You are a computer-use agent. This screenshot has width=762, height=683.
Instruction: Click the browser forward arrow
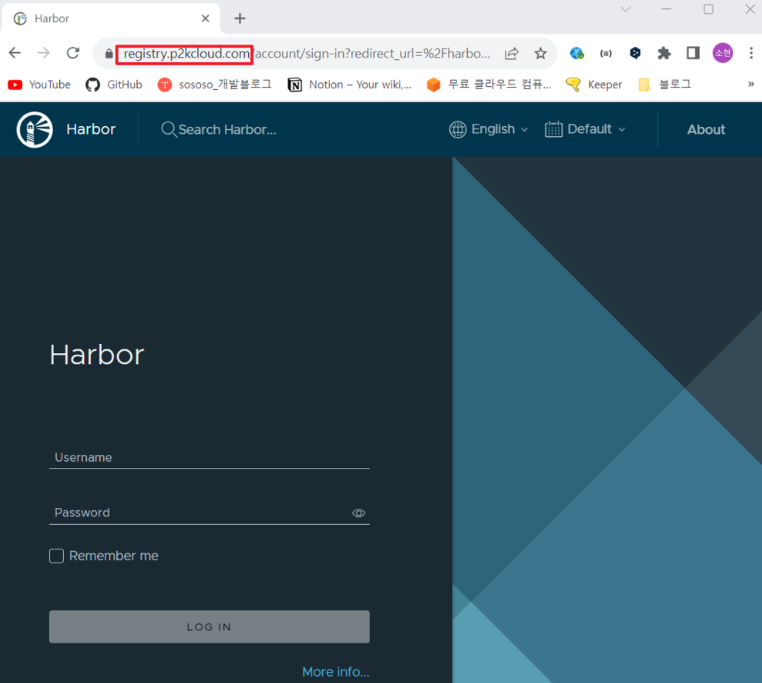tap(44, 53)
